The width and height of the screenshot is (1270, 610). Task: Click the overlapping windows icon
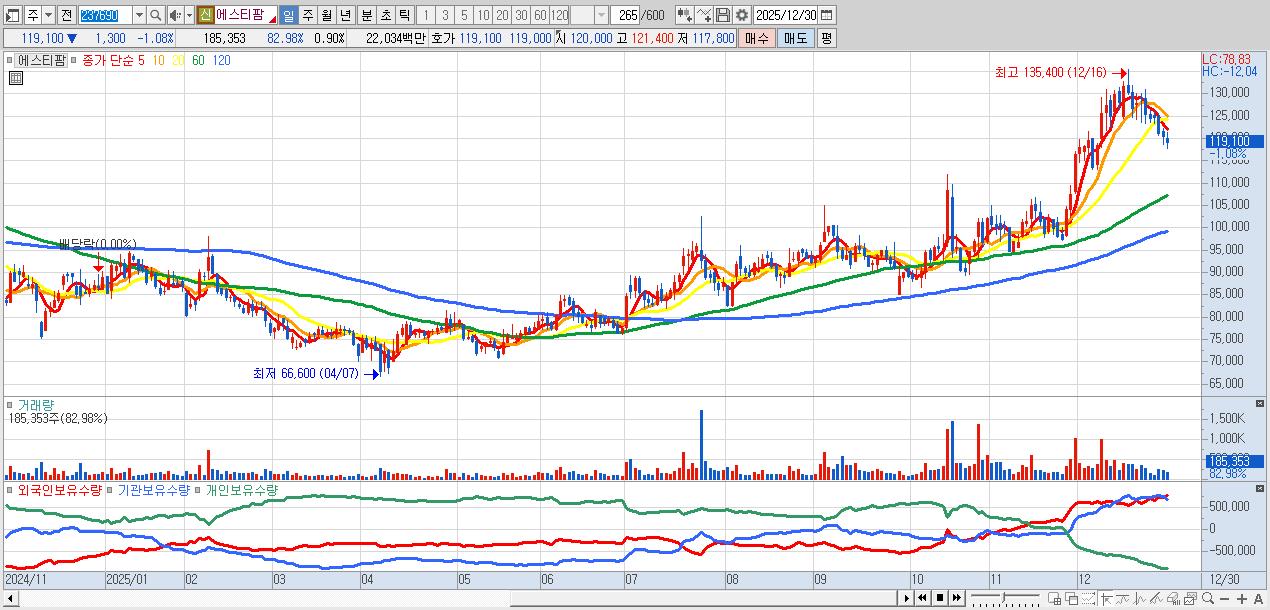(1072, 599)
